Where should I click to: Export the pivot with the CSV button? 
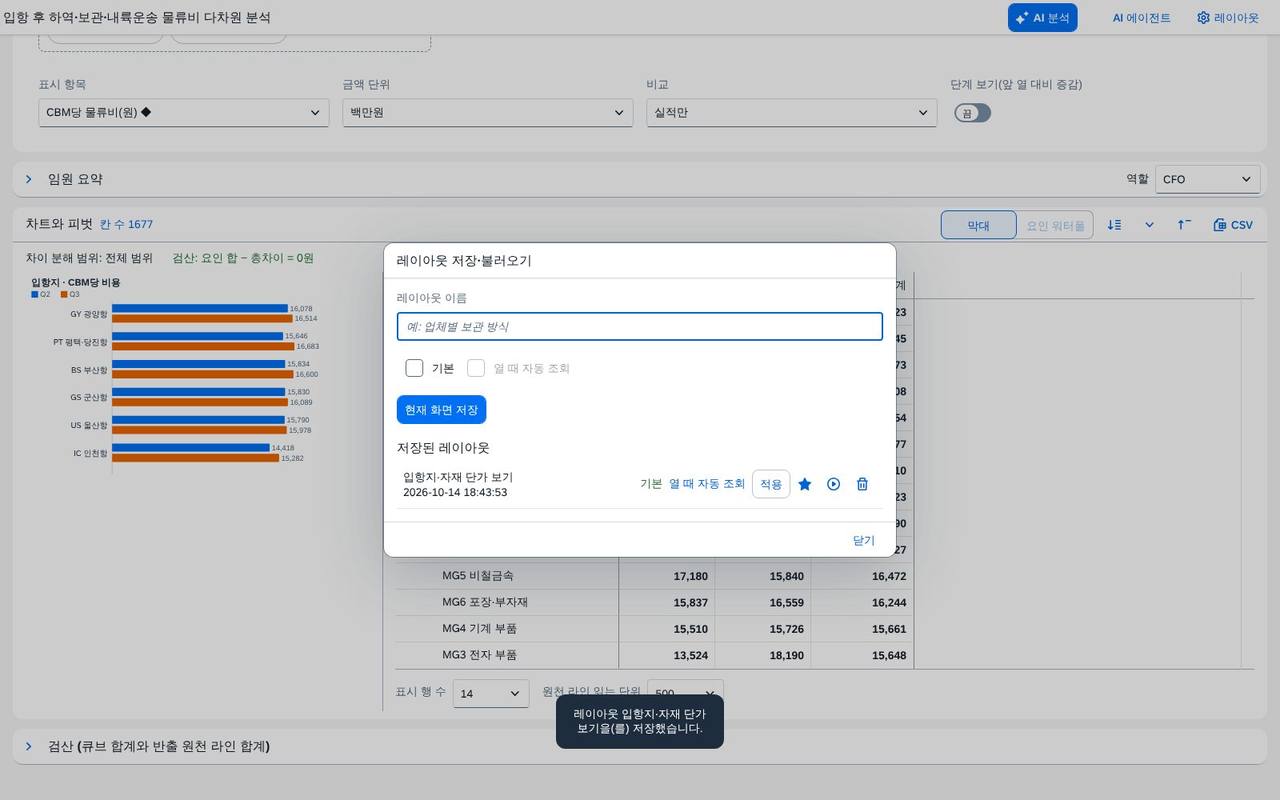pyautogui.click(x=1233, y=225)
